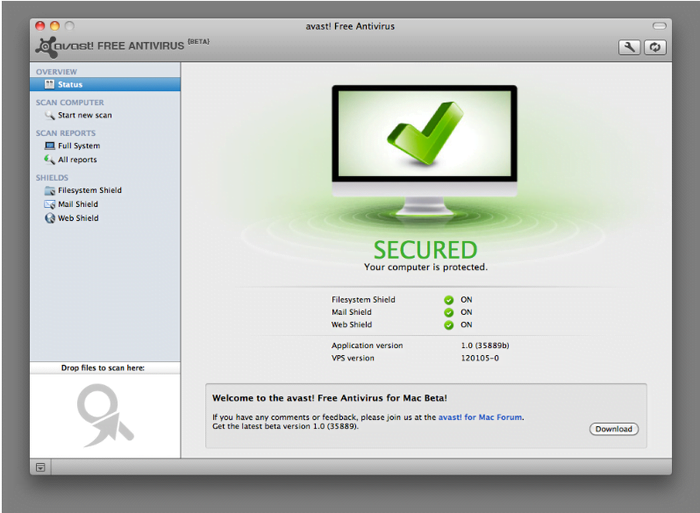Click green check icon for Web Shield status

click(x=449, y=325)
